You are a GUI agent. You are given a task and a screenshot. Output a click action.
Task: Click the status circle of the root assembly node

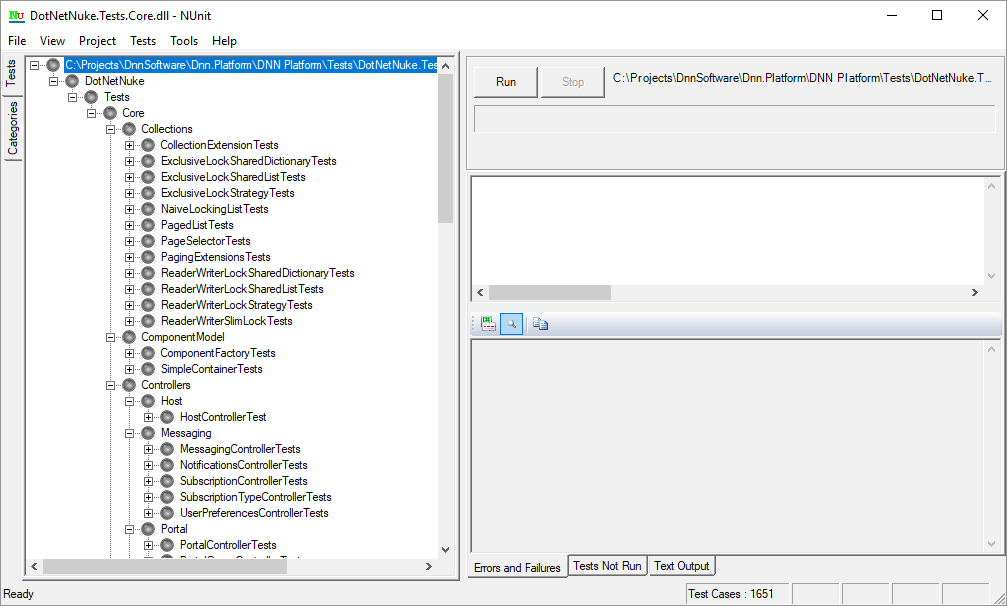point(53,65)
